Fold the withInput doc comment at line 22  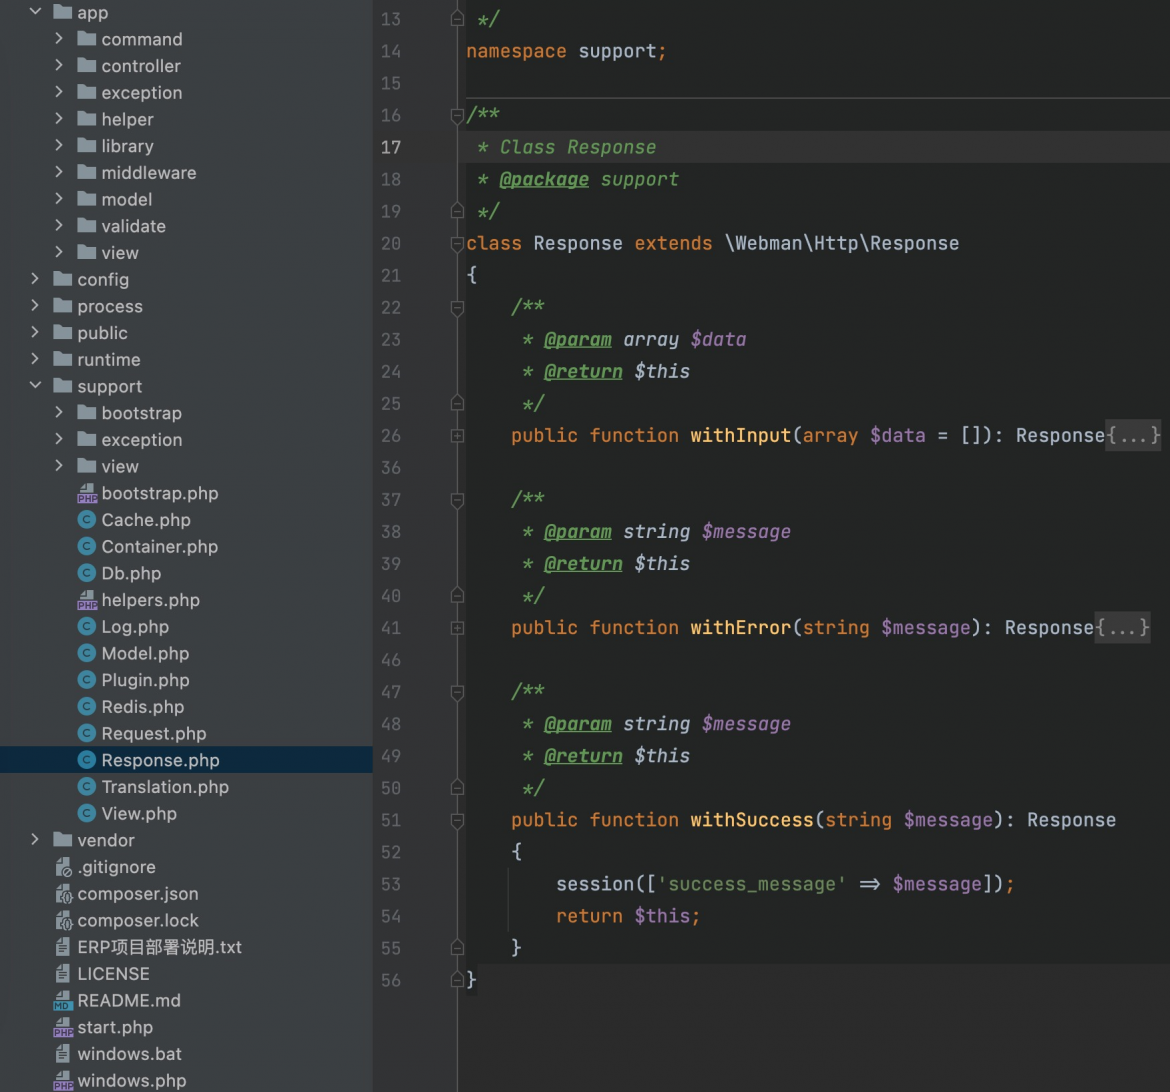point(457,308)
